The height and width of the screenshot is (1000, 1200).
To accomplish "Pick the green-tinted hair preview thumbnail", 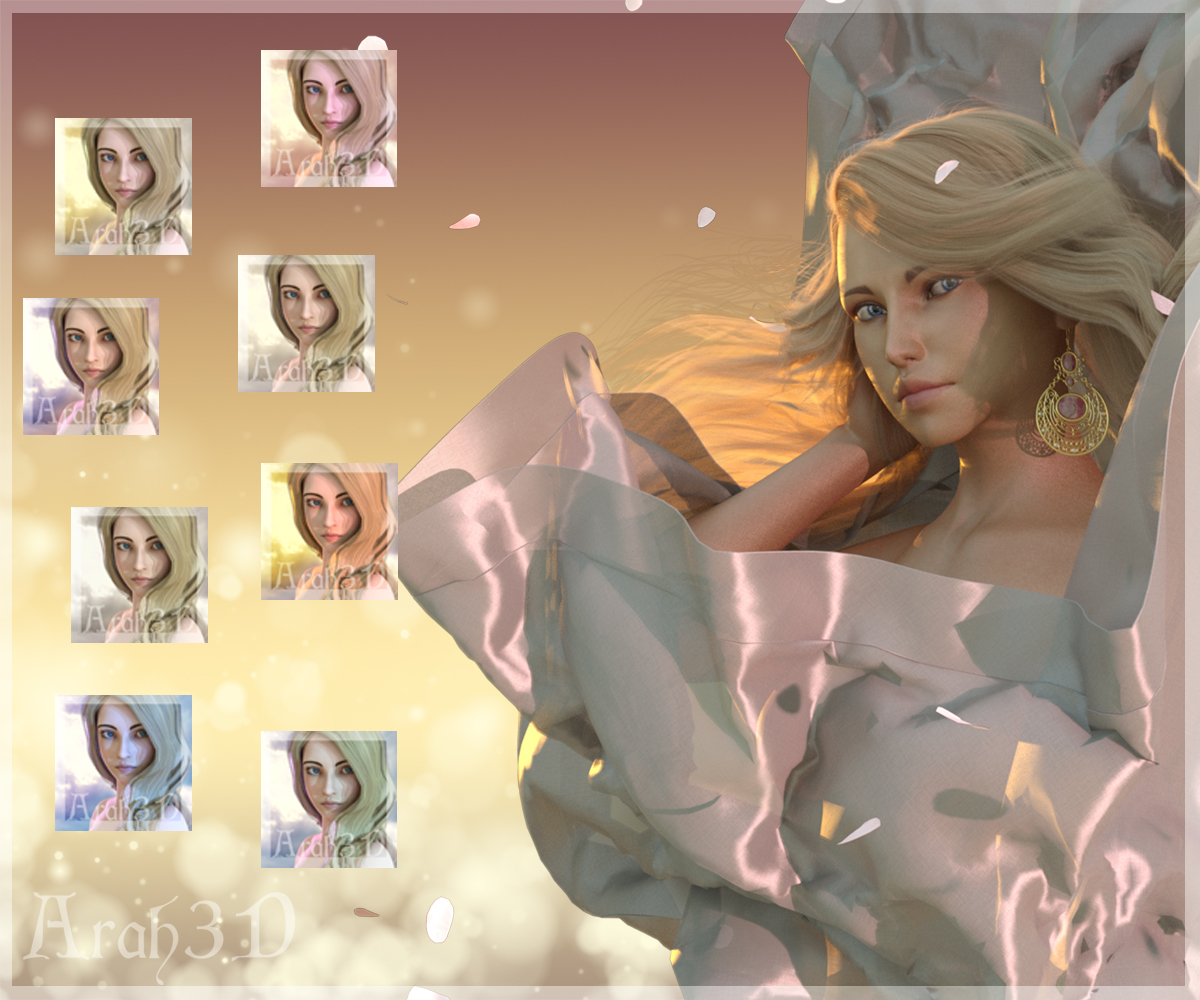I will point(329,799).
